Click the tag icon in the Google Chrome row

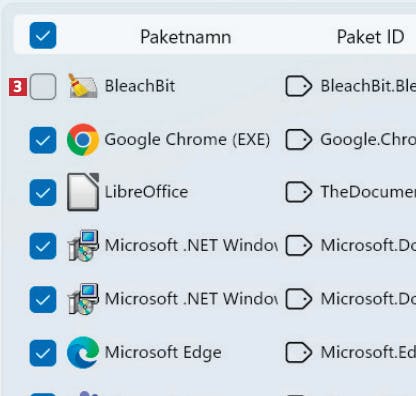[x=299, y=139]
